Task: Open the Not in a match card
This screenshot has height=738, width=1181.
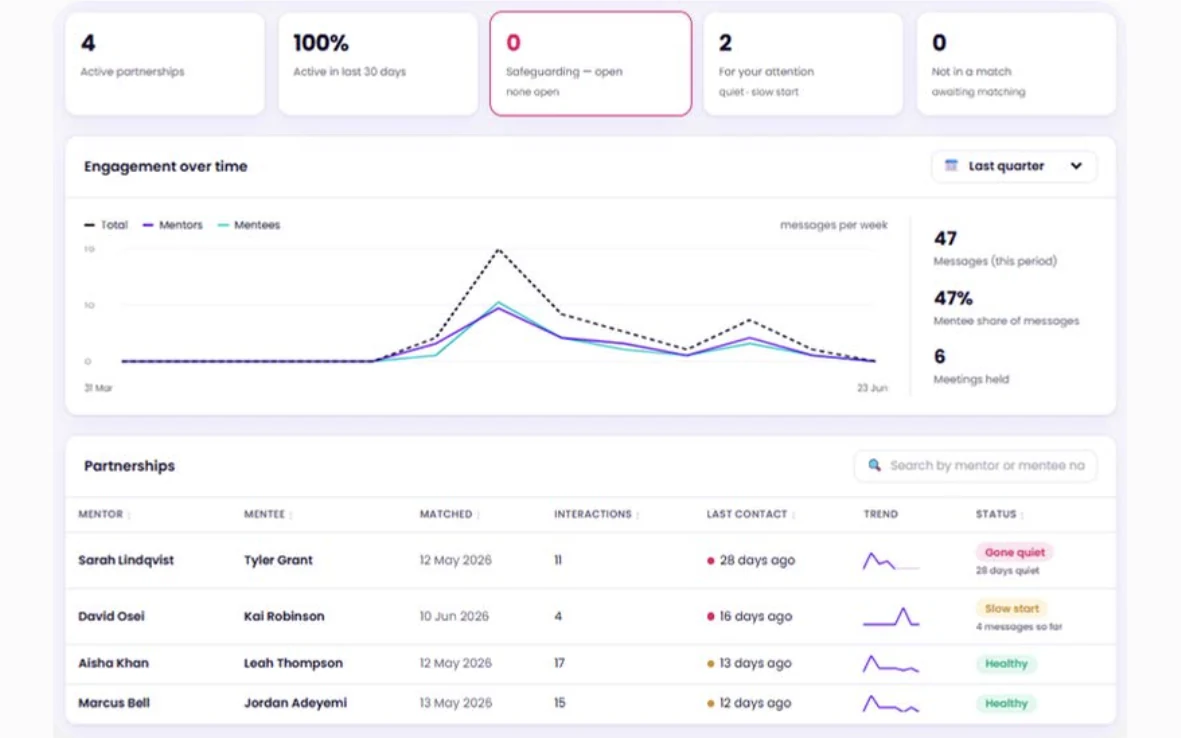Action: [x=1016, y=64]
